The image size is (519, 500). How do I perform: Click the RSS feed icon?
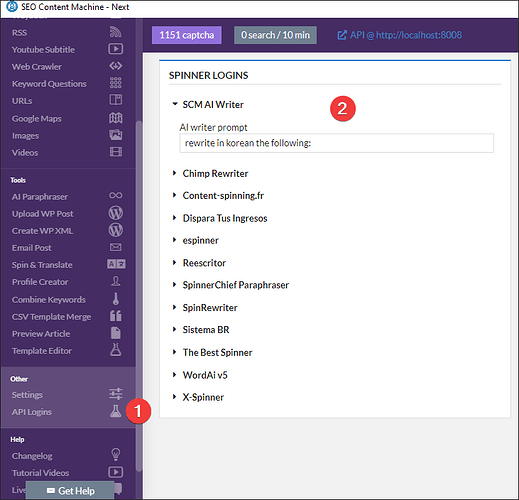(116, 32)
